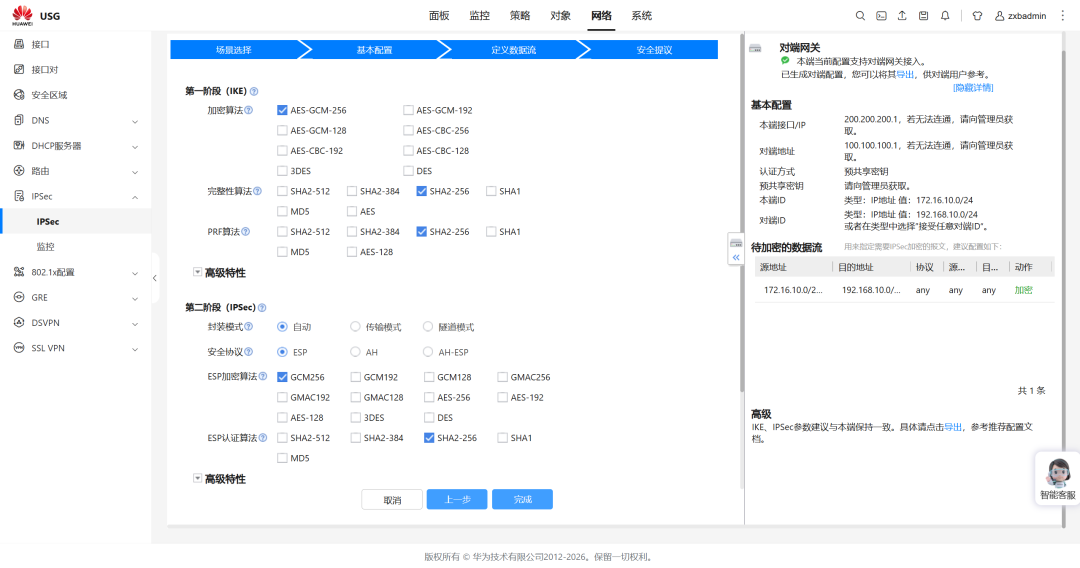The image size is (1080, 568).
Task: Collapse the left sidebar handle
Action: (155, 278)
